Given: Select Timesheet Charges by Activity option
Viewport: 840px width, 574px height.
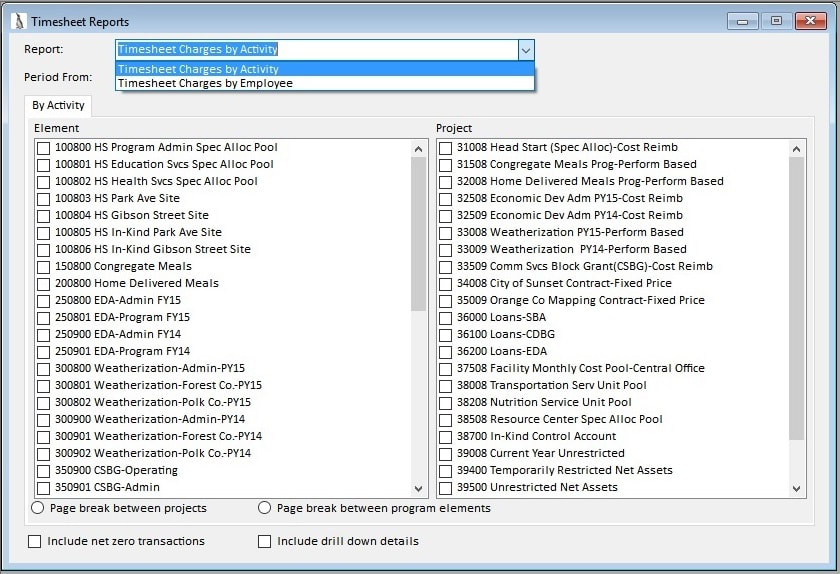Looking at the screenshot, I should [325, 69].
